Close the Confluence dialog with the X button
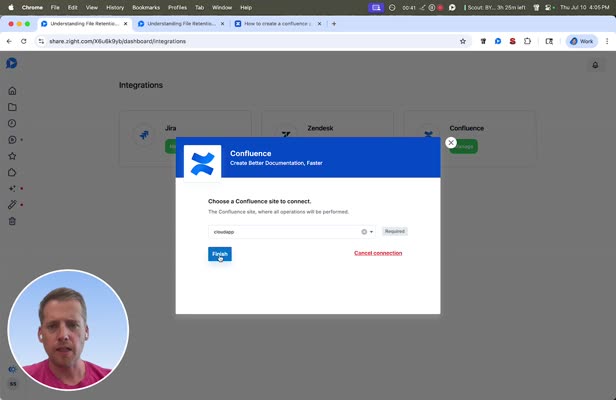 tap(451, 143)
